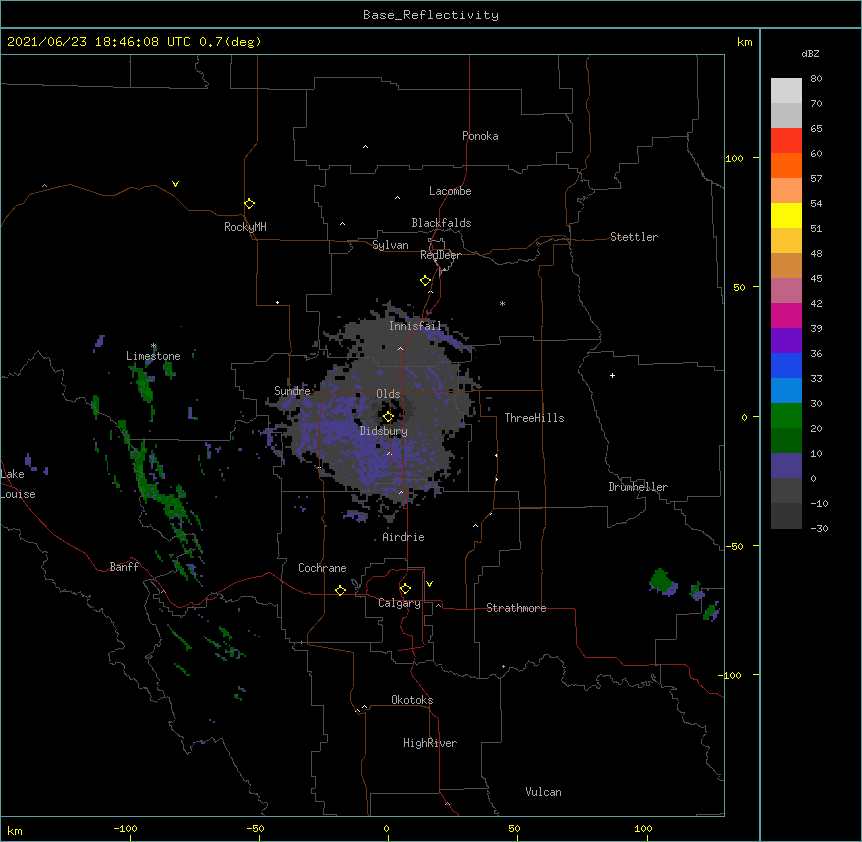This screenshot has height=842, width=862.
Task: Click the green swatch between 30 and 20
Action: point(786,416)
